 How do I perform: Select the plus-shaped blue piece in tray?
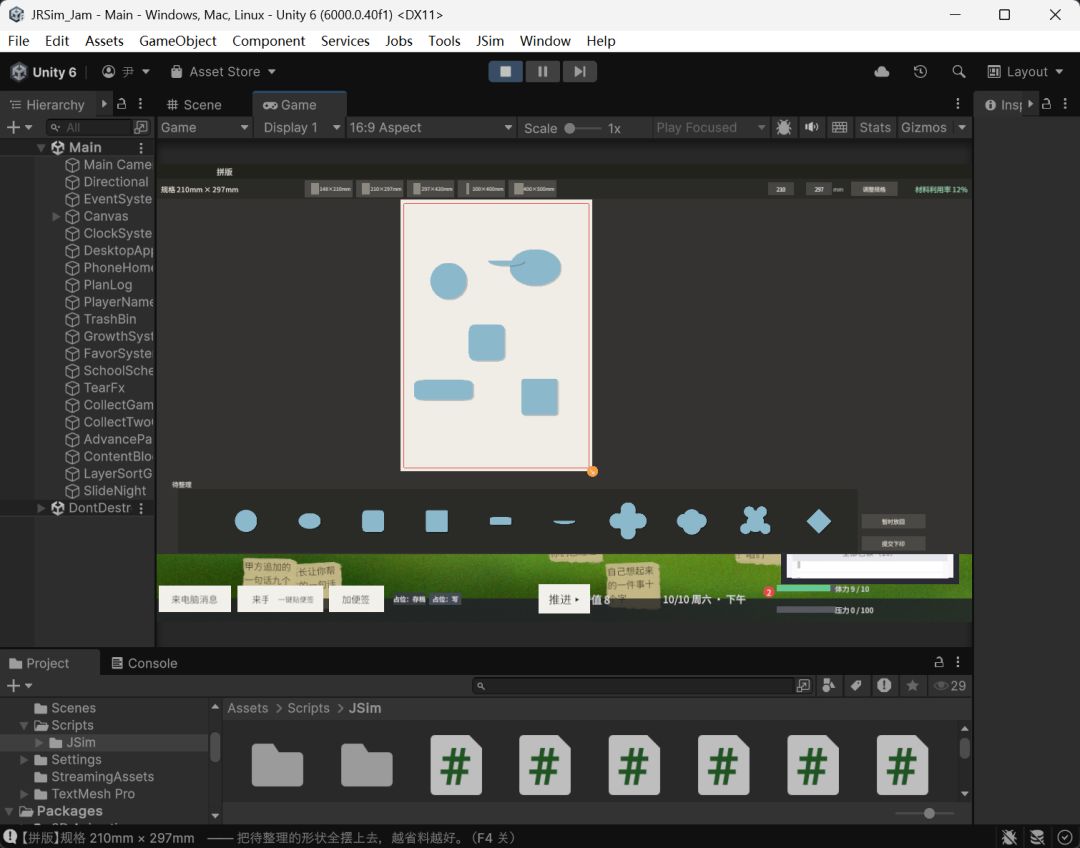point(628,521)
